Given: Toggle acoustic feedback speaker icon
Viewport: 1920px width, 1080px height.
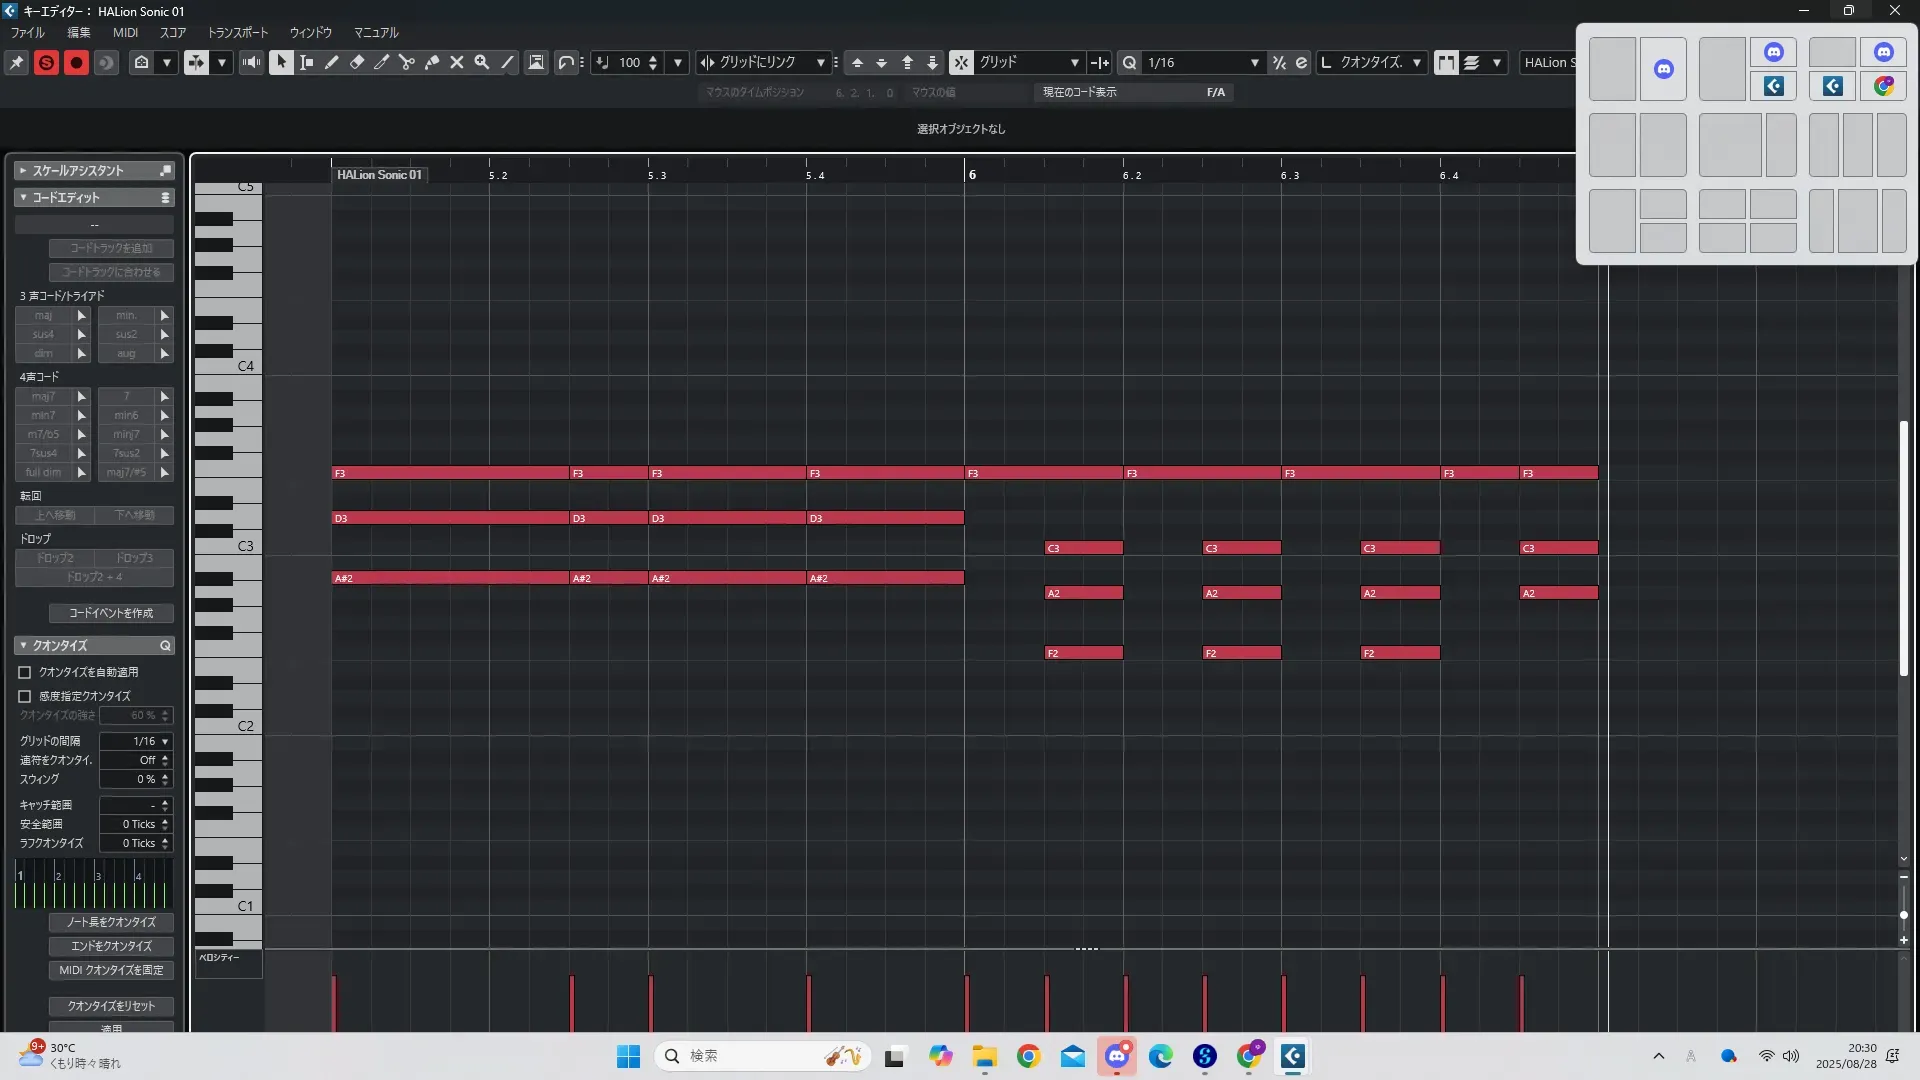Looking at the screenshot, I should (x=251, y=62).
